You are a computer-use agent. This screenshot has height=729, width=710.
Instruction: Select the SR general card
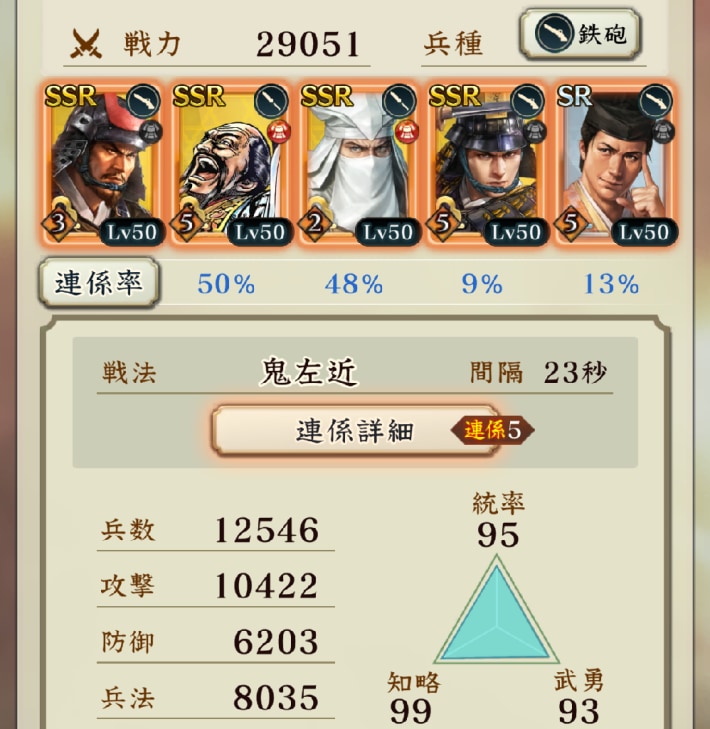click(615, 164)
